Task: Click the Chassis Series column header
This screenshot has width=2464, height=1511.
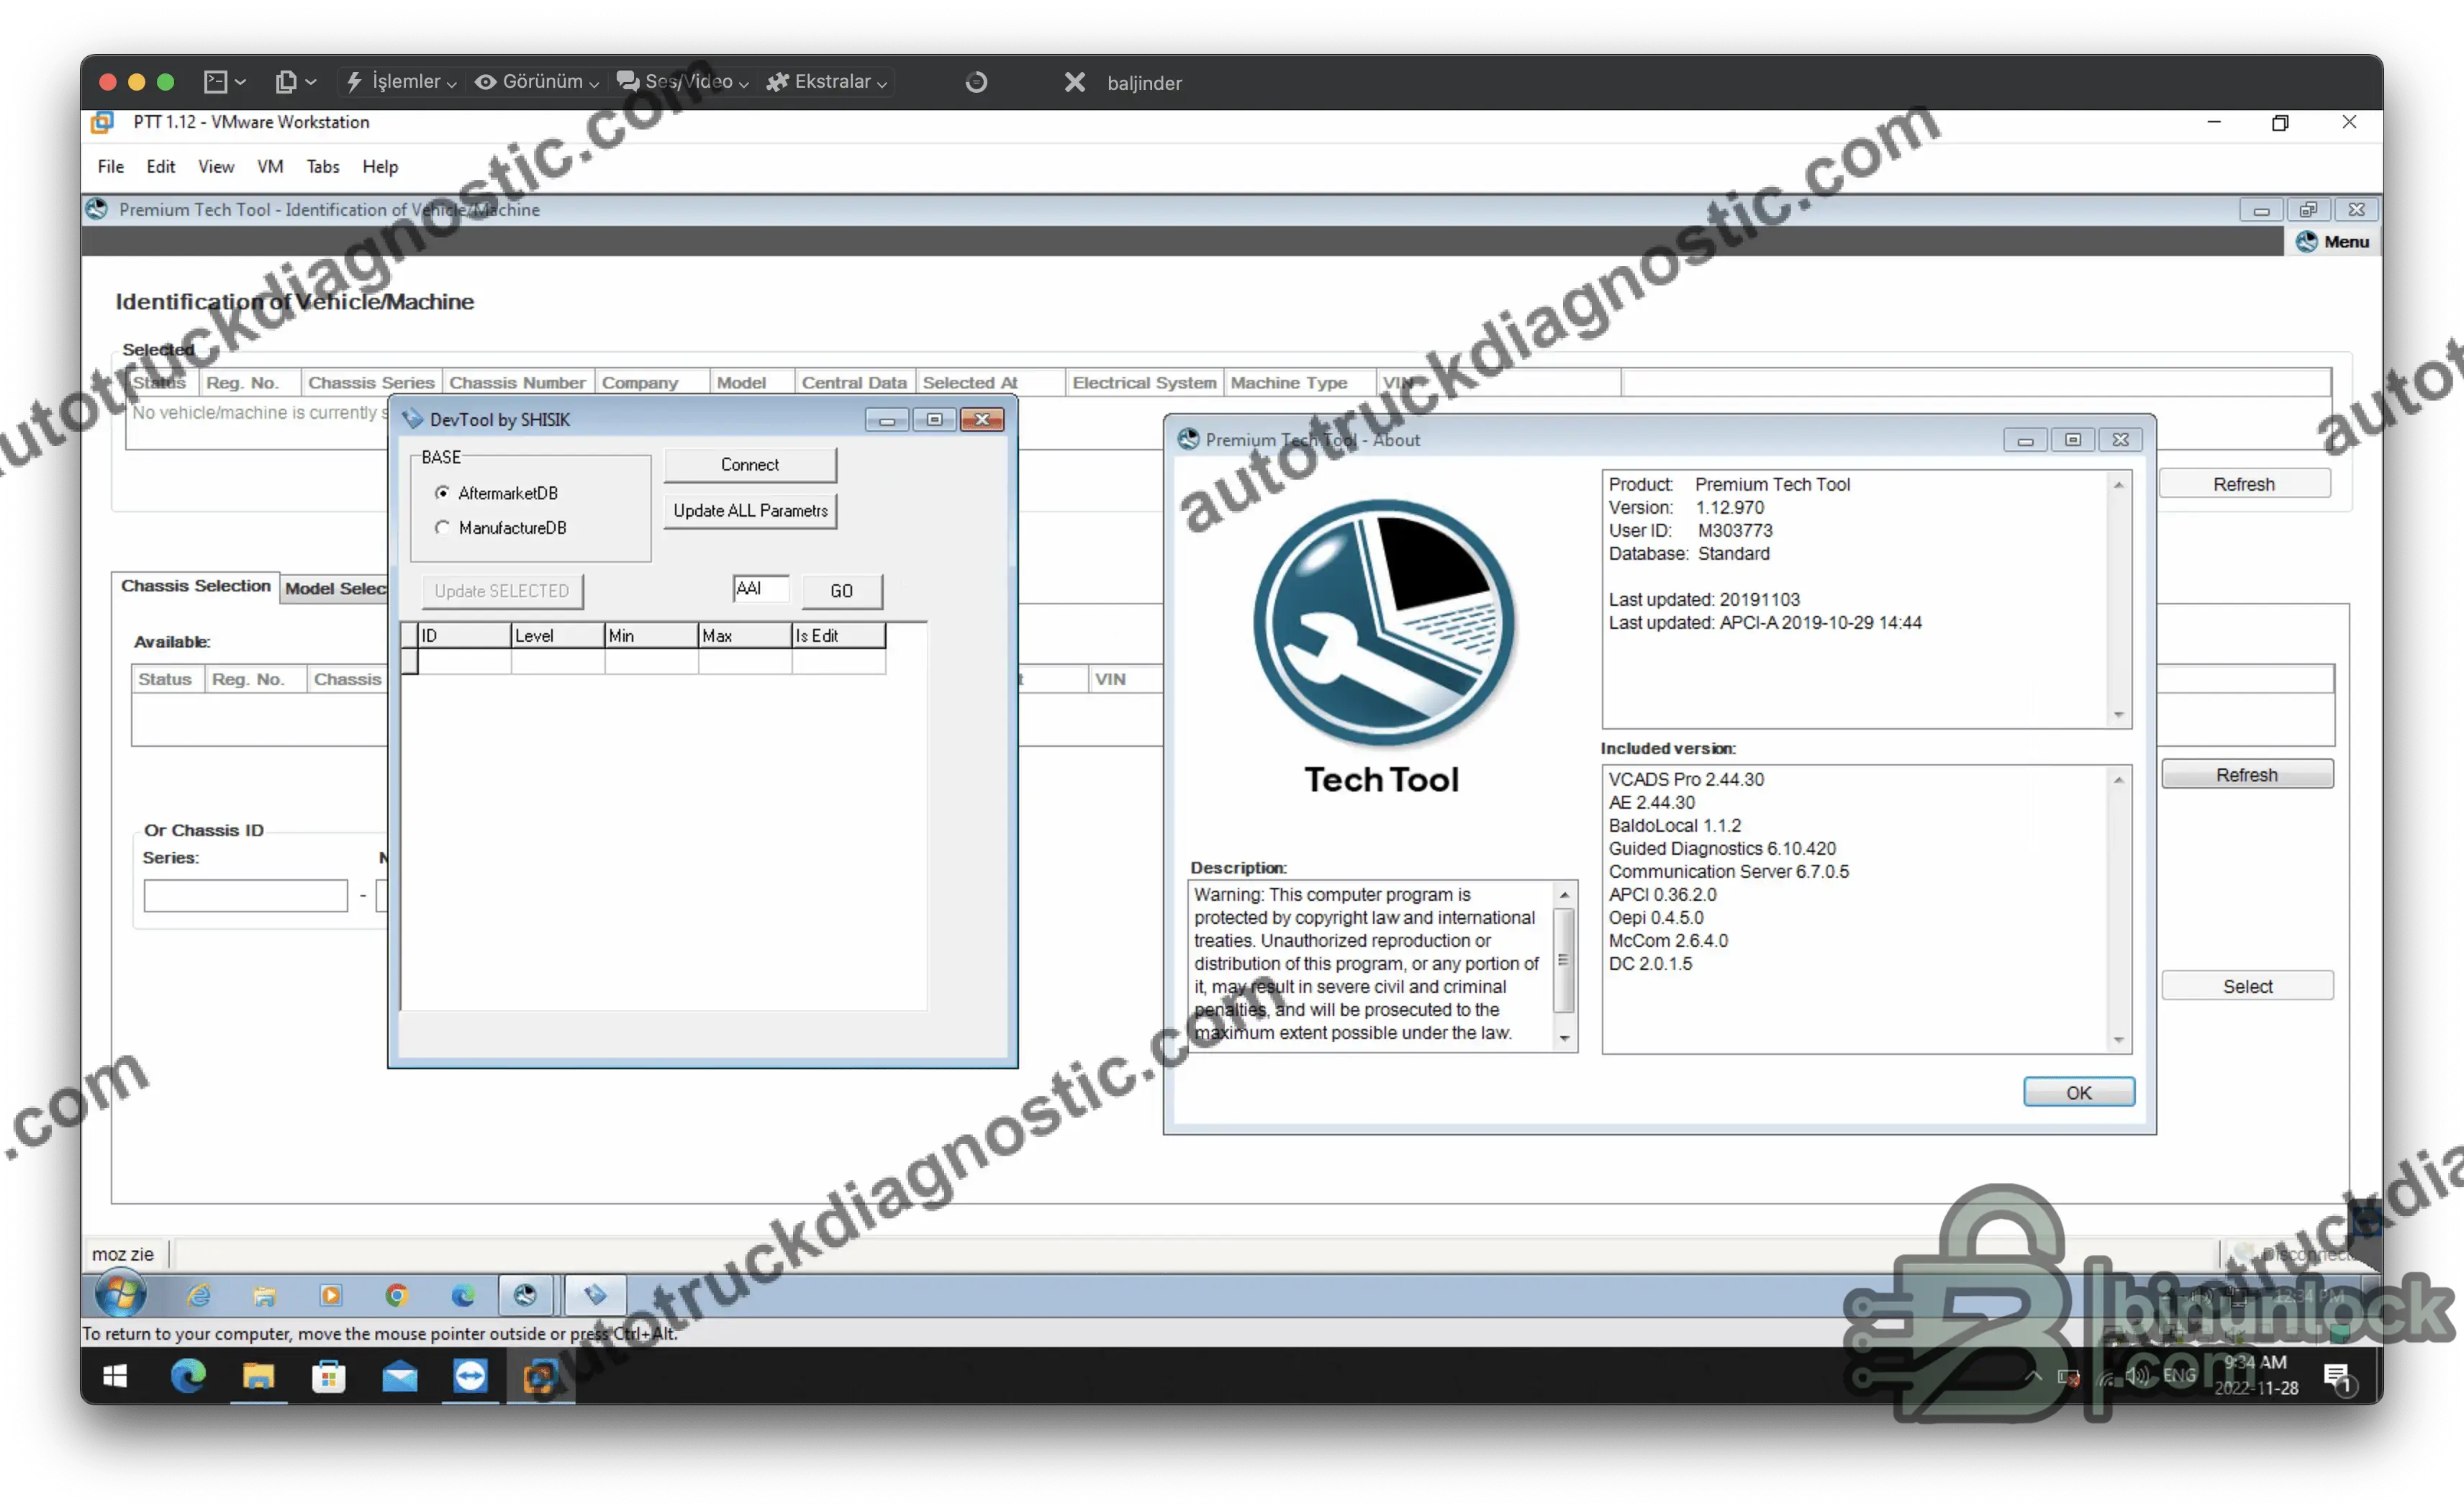Action: coord(371,382)
